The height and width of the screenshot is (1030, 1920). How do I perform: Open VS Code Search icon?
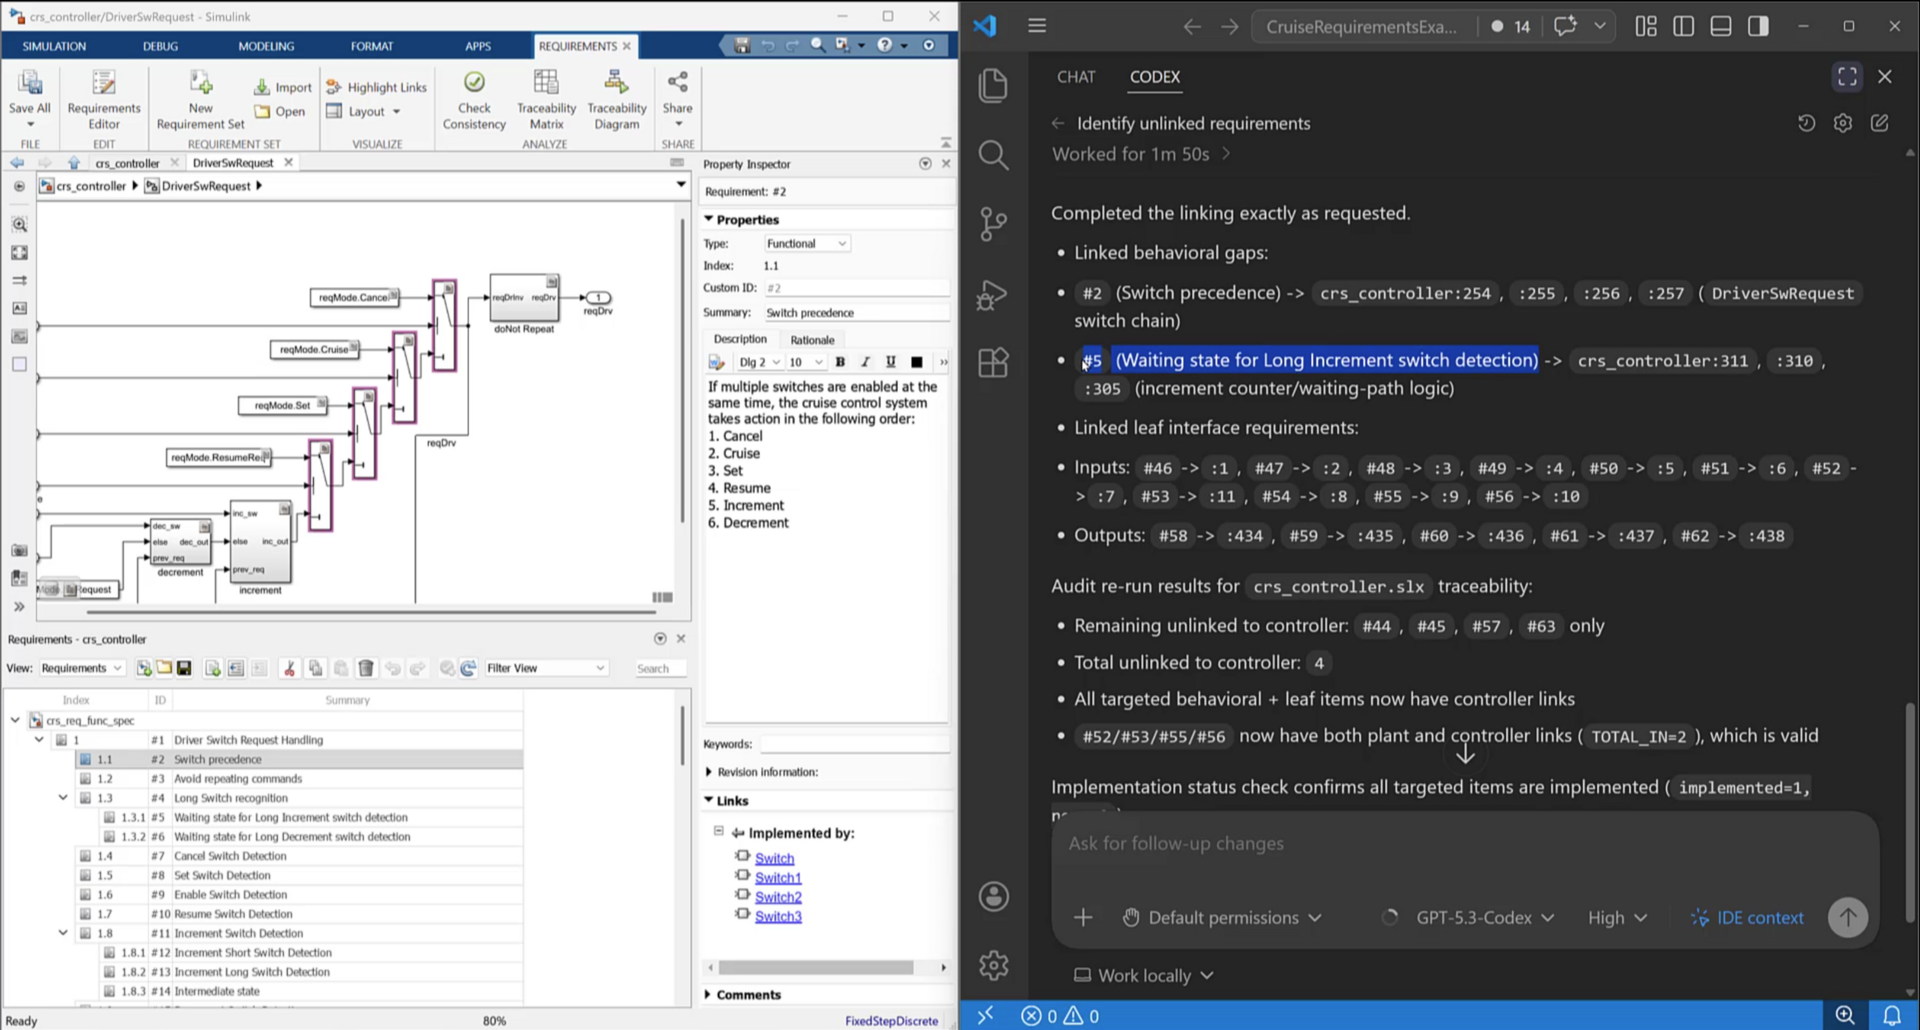coord(993,155)
